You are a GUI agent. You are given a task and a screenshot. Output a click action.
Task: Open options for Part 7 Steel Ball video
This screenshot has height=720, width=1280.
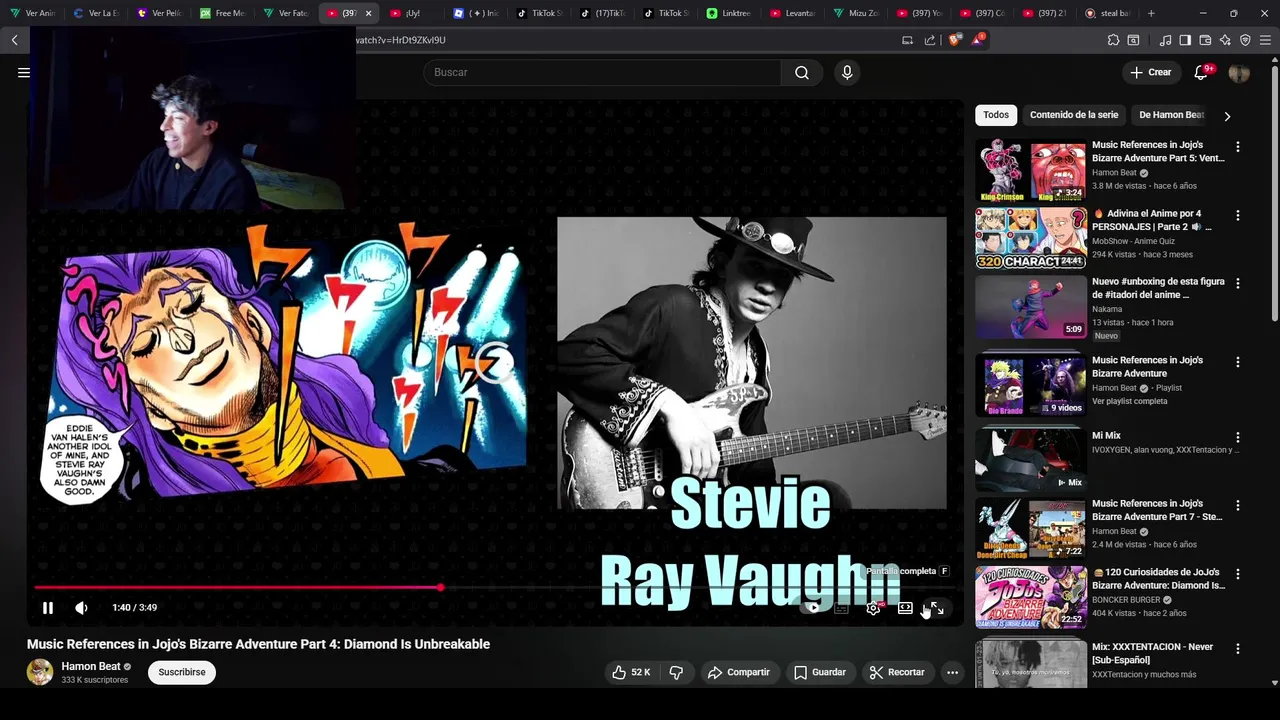[x=1238, y=506]
